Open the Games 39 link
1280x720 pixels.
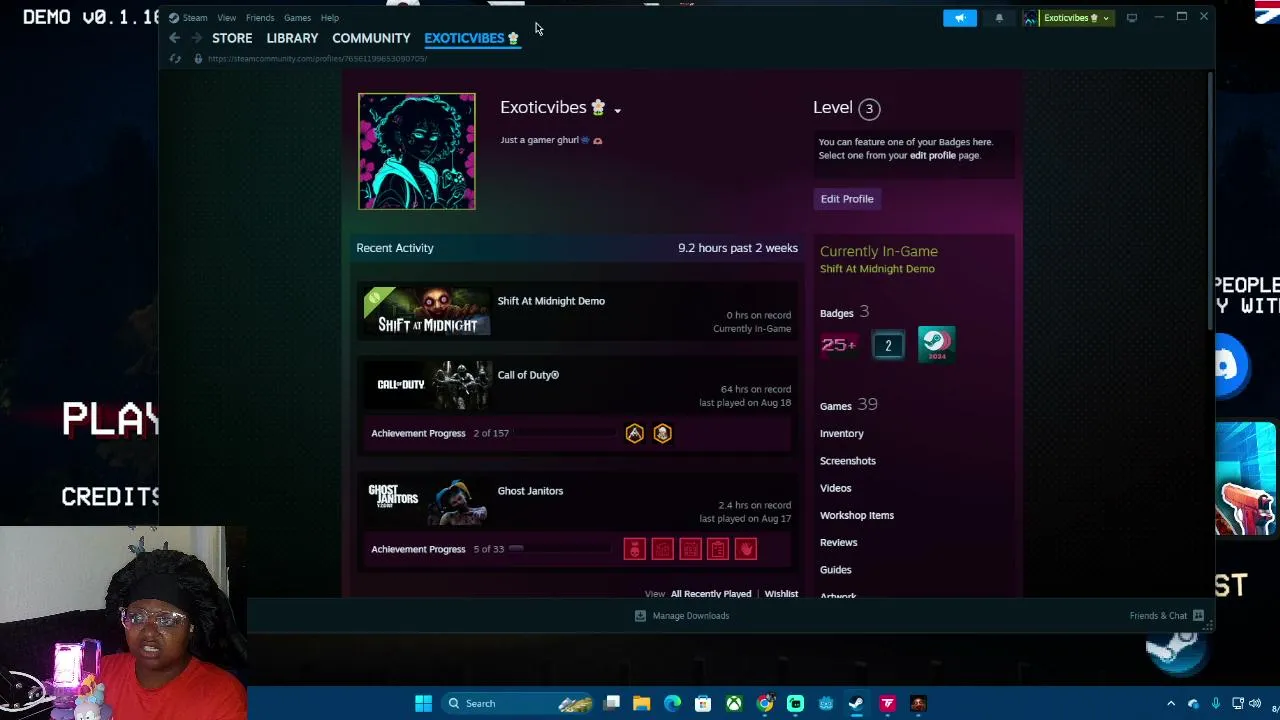pyautogui.click(x=848, y=405)
